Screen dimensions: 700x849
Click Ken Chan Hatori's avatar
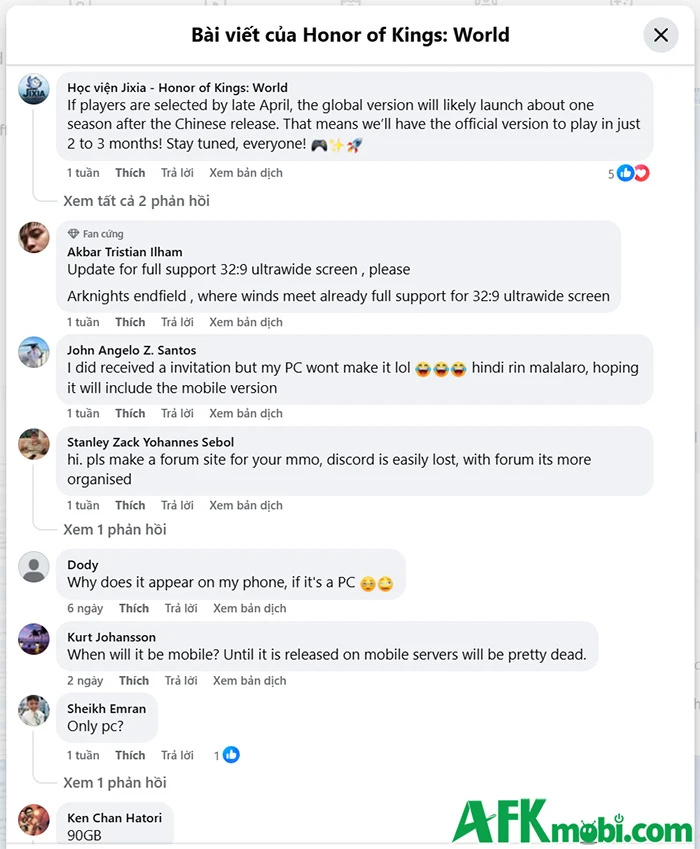coord(34,819)
